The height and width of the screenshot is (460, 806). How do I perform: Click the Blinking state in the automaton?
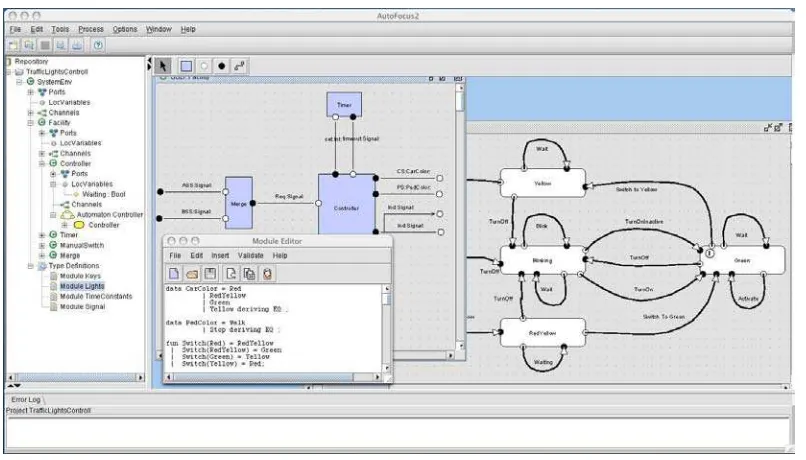click(542, 260)
